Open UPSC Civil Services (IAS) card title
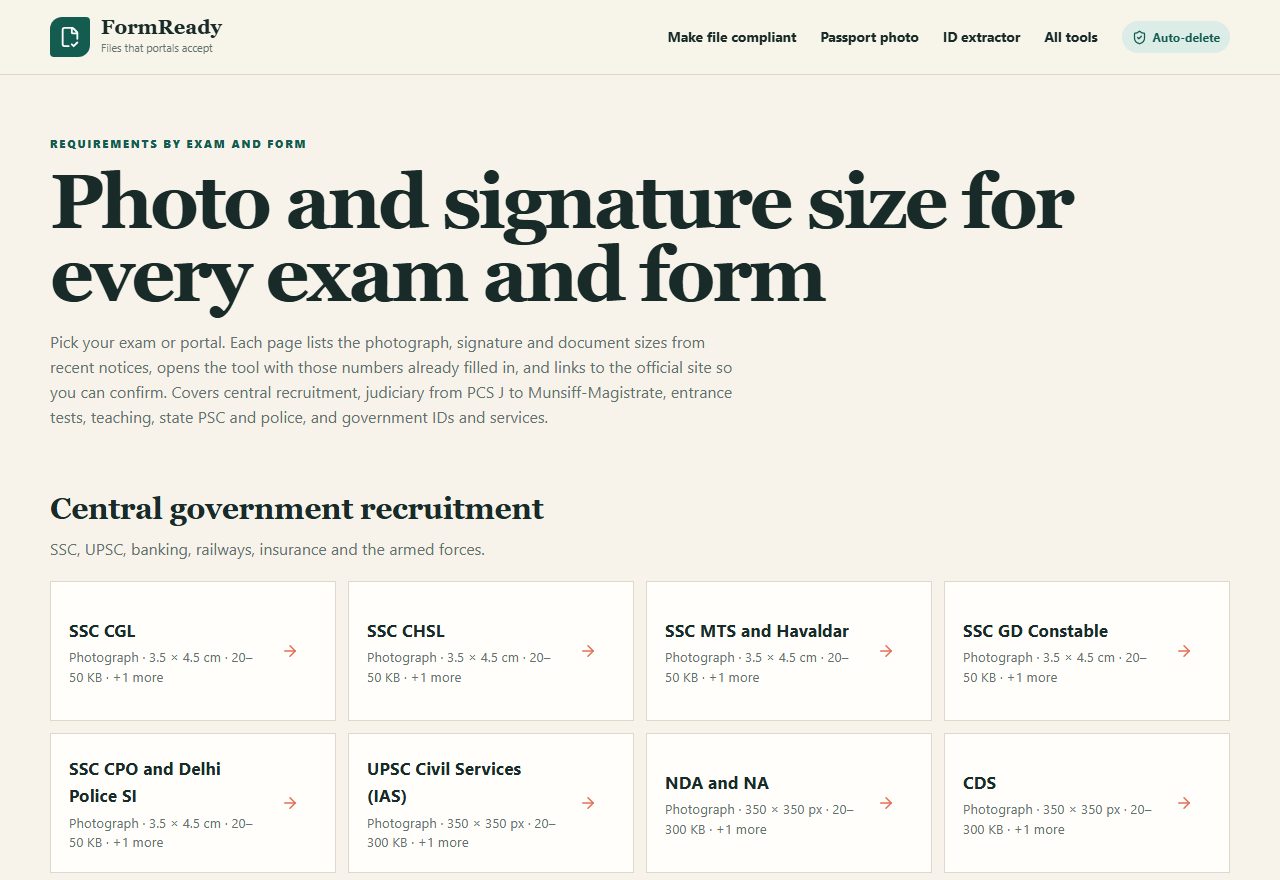Screen dimensions: 1280x880 pos(444,782)
